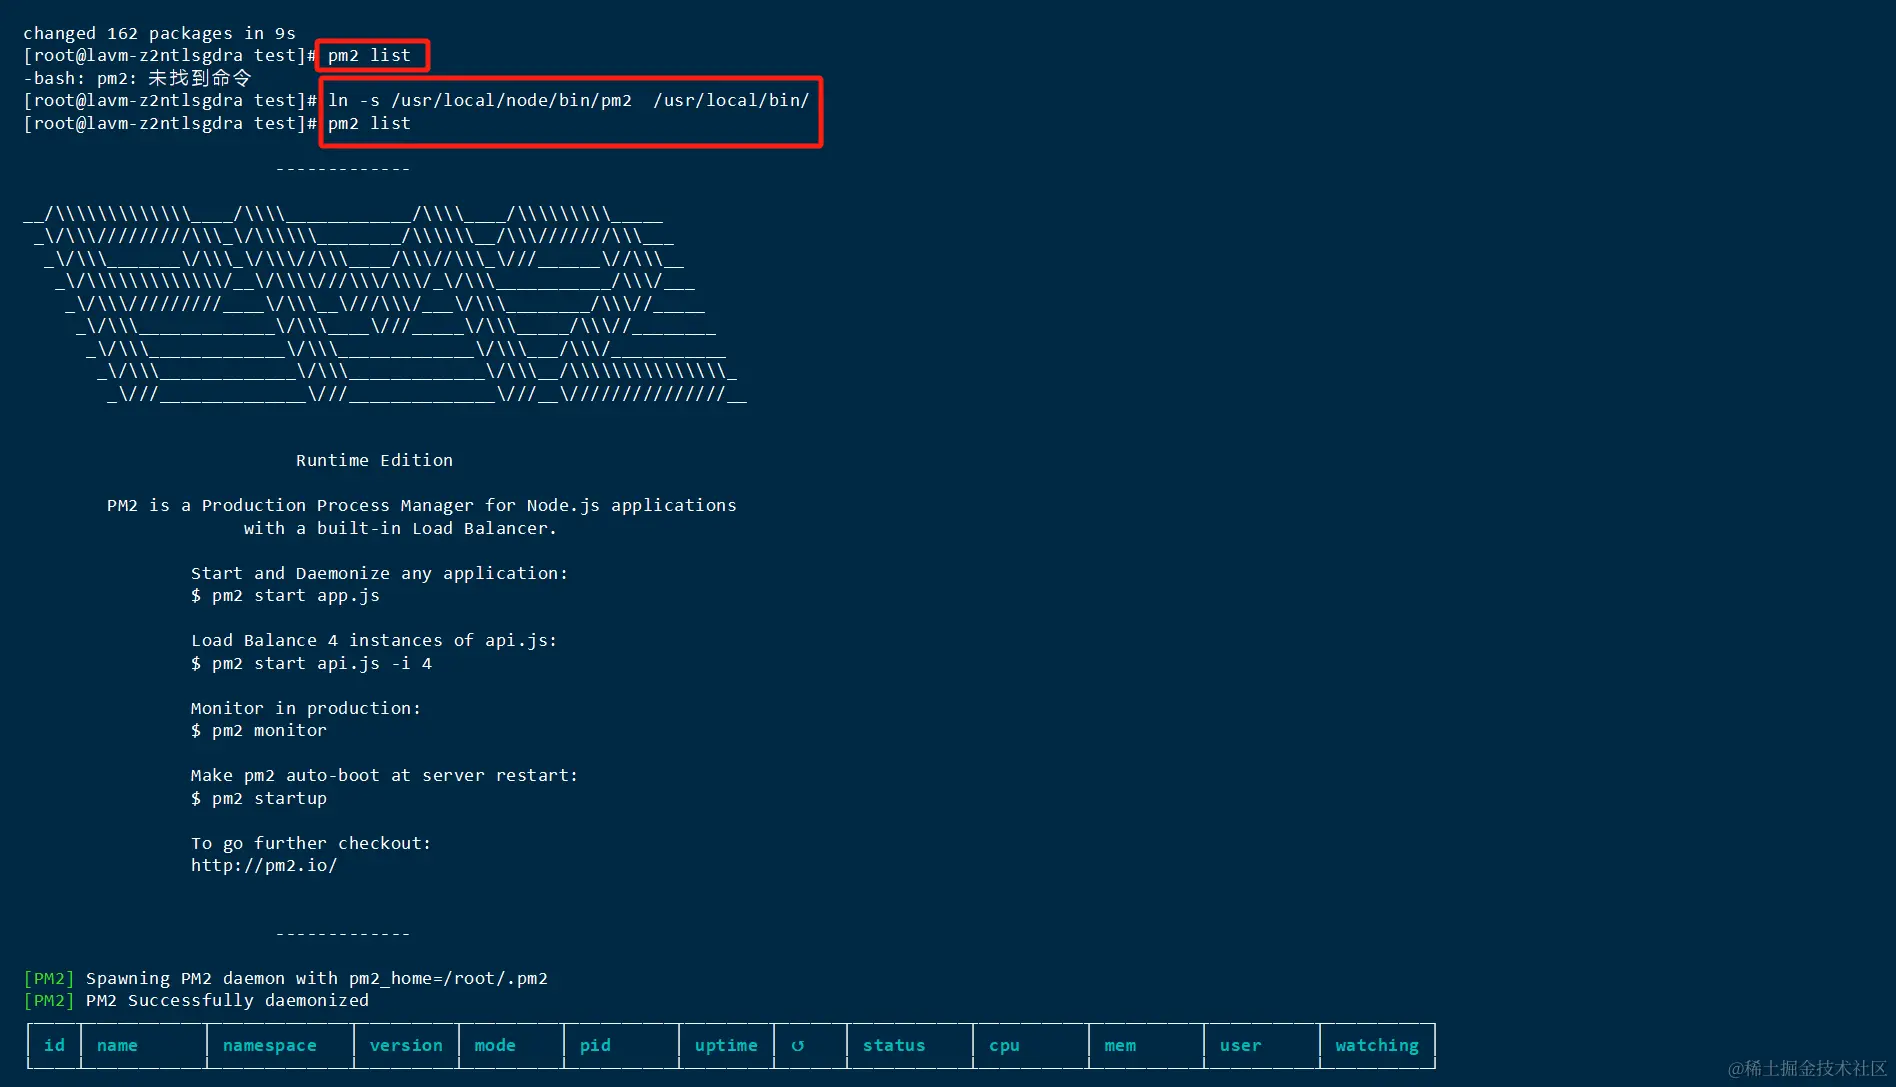1896x1087 pixels.
Task: Click the 'Runtime Edition' text
Action: pos(374,460)
